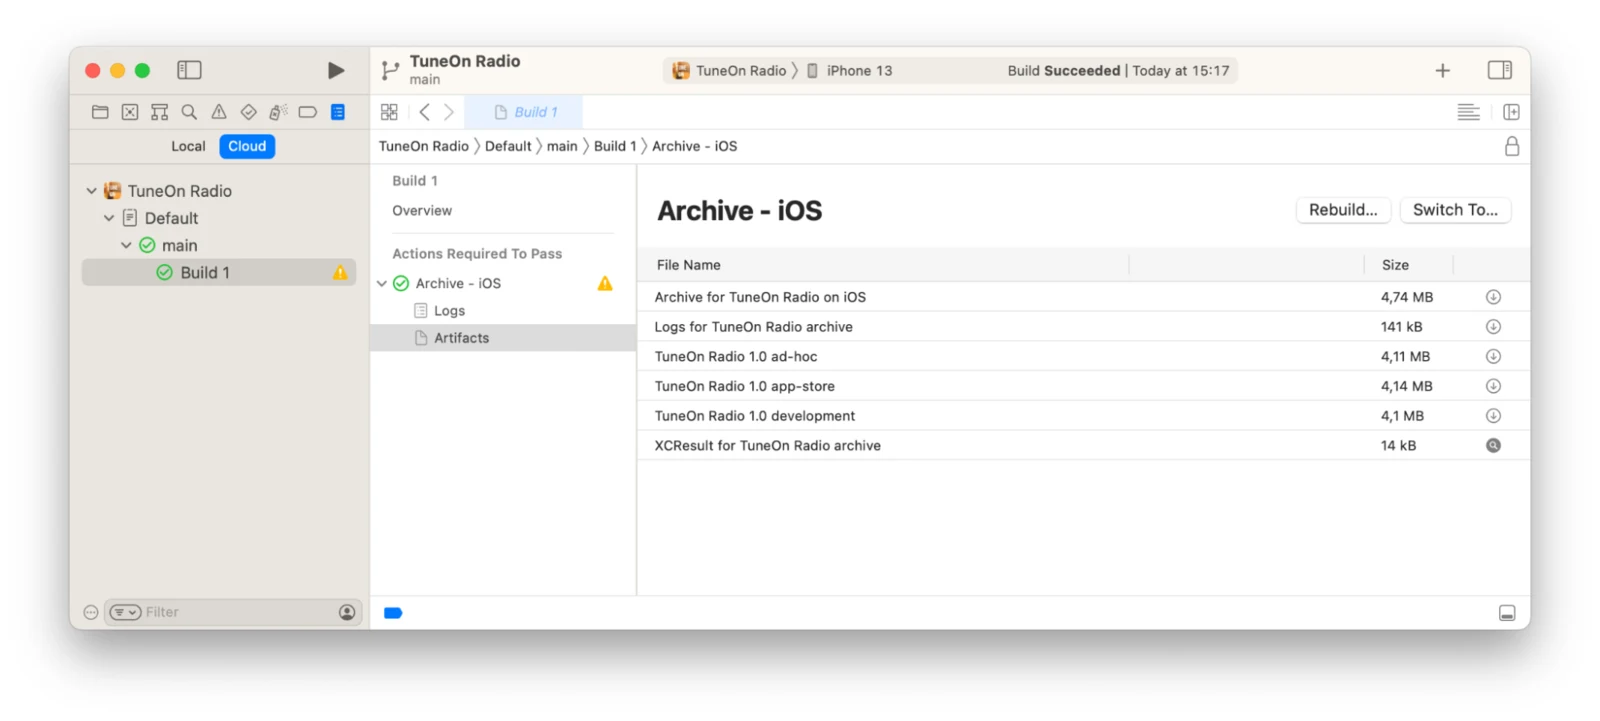Screen dimensions: 1600x721
Task: Open the Report navigator
Action: click(338, 112)
